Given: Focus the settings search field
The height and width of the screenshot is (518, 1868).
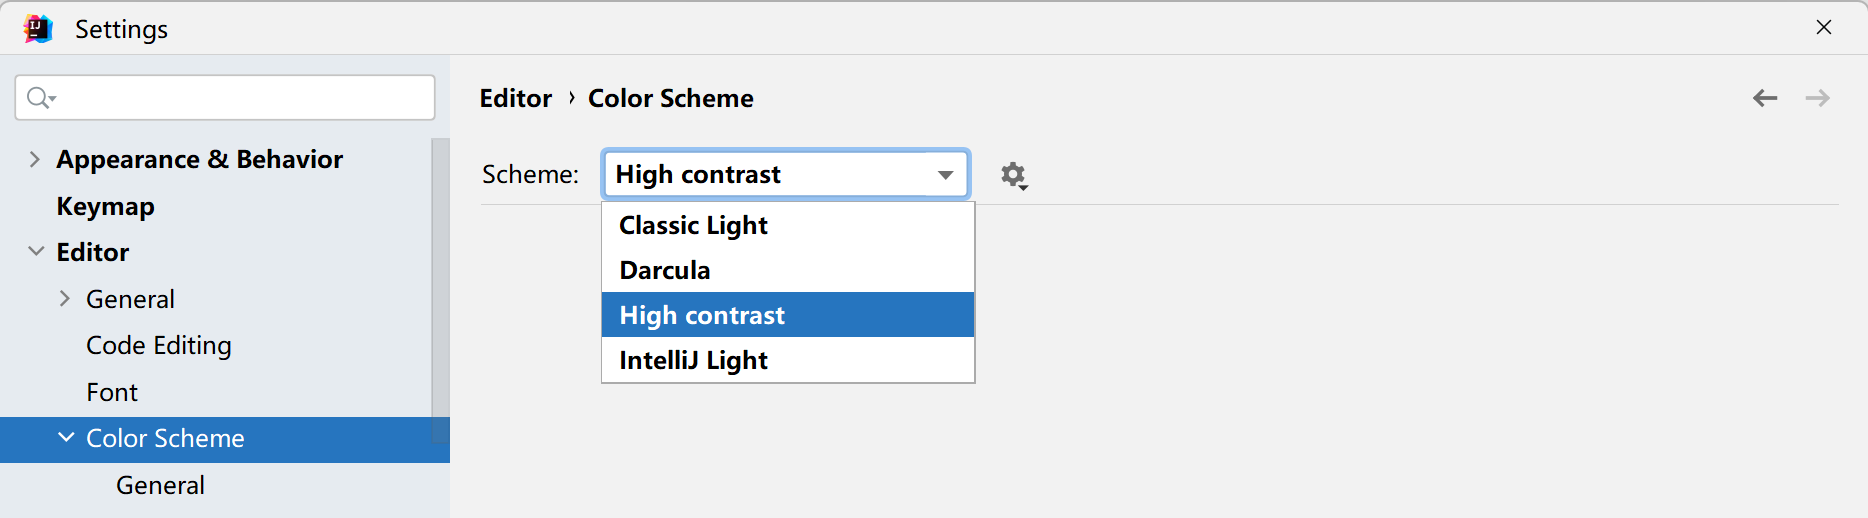Looking at the screenshot, I should click(x=240, y=98).
